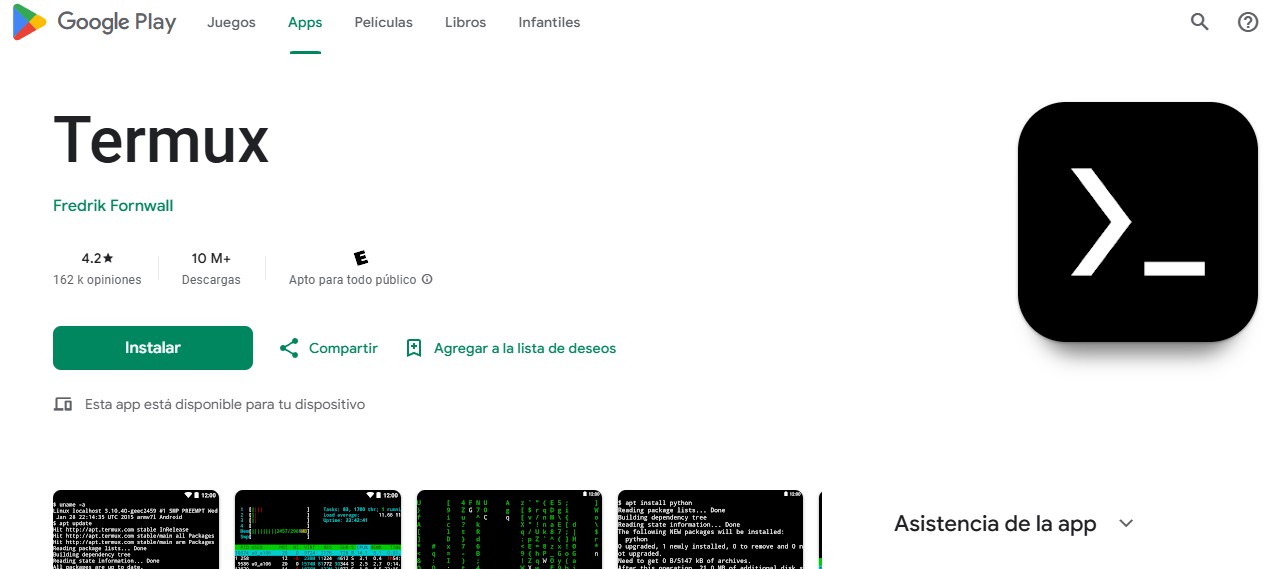This screenshot has height=569, width=1275.
Task: Click the Termux app icon image
Action: [x=1137, y=222]
